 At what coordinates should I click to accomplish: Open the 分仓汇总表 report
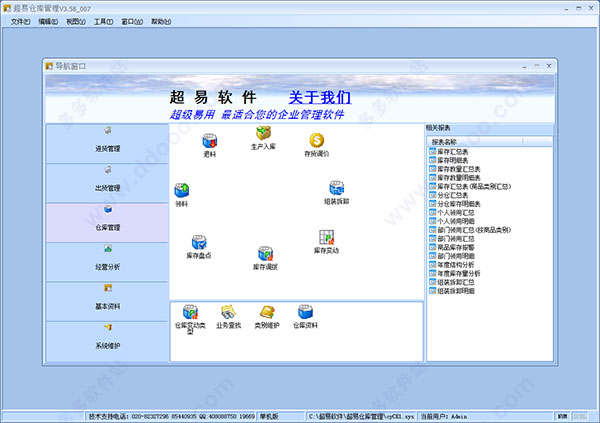449,195
